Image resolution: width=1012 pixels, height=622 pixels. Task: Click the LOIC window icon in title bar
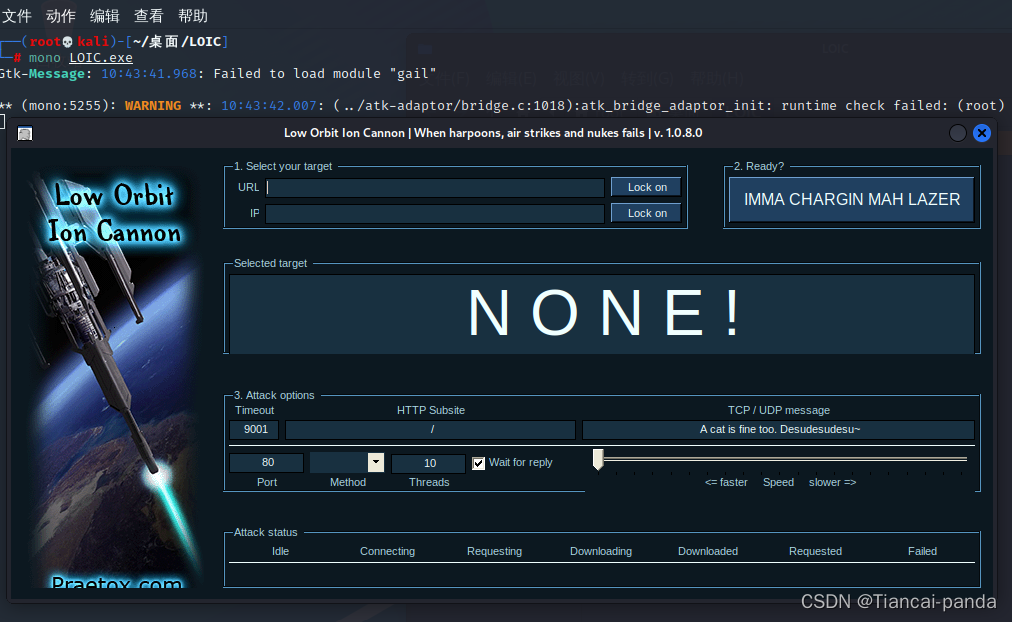coord(25,134)
